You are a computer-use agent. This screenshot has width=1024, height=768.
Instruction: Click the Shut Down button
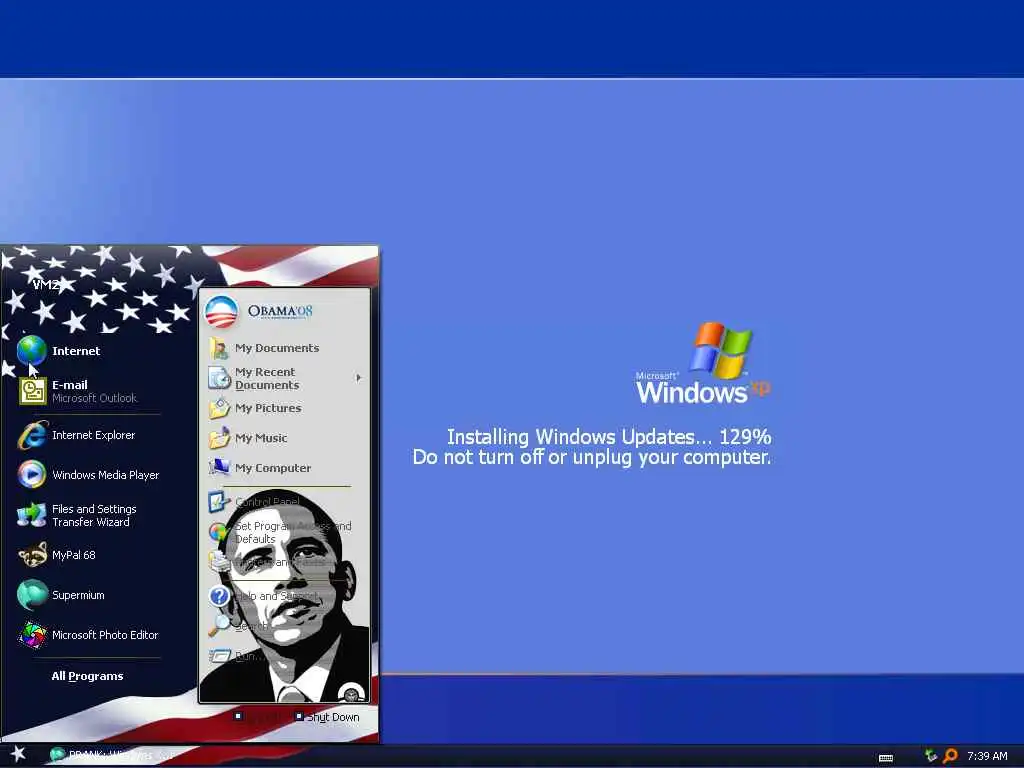[x=327, y=717]
